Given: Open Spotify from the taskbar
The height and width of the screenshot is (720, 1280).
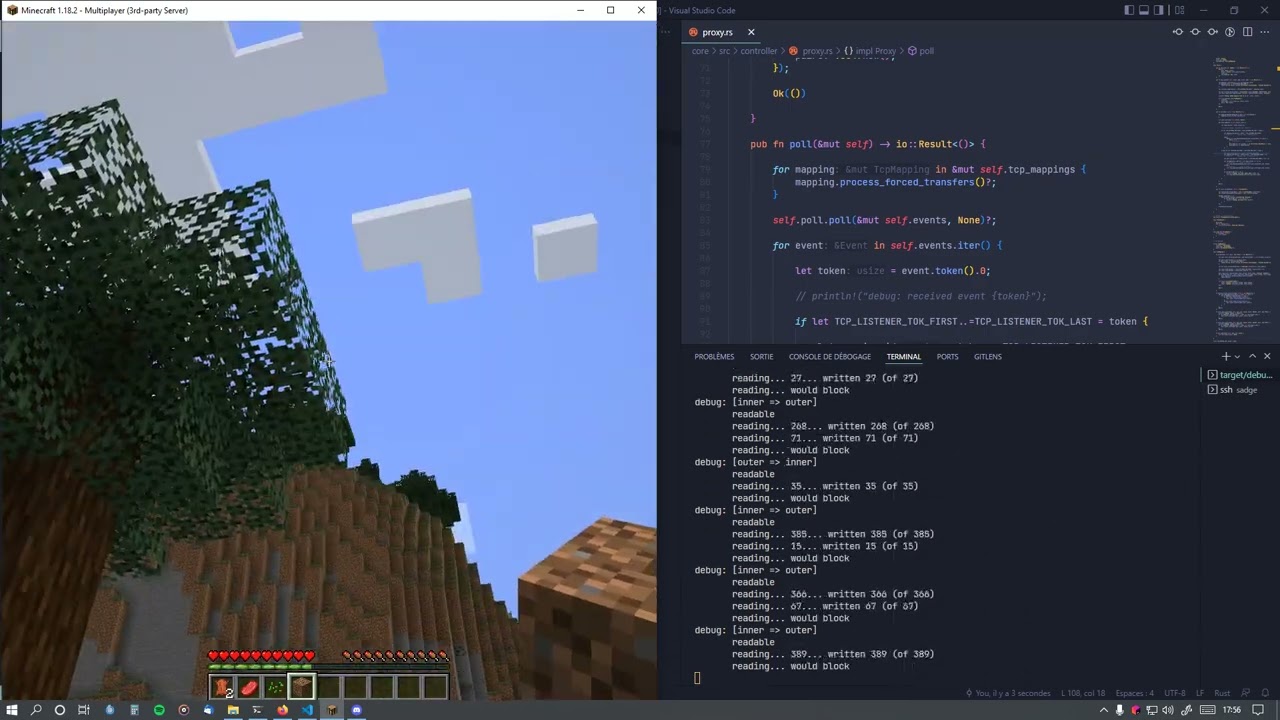Looking at the screenshot, I should coord(159,710).
